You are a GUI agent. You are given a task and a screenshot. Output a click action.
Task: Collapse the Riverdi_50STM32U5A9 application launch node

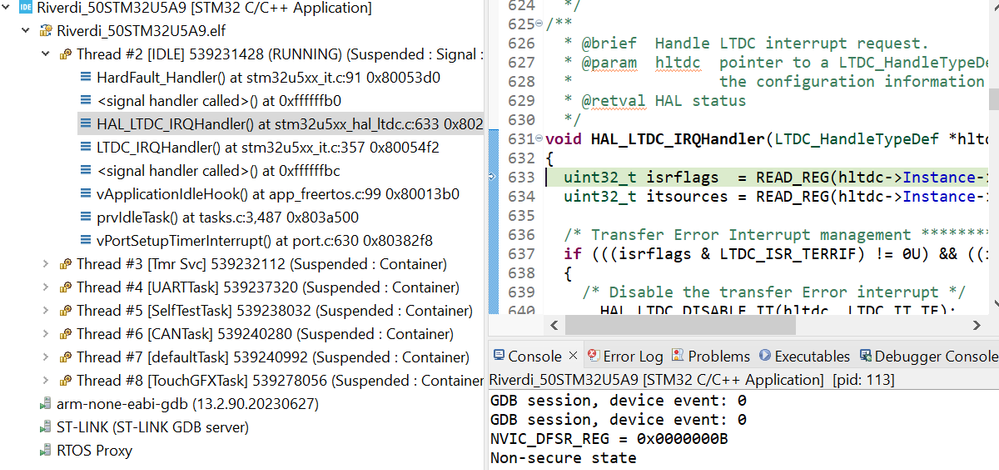tap(6, 8)
